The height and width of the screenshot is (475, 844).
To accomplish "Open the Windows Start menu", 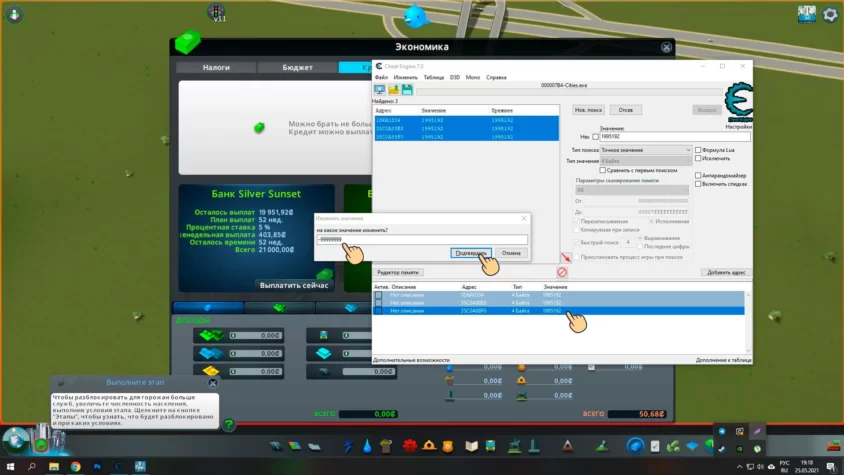I will click(x=10, y=466).
